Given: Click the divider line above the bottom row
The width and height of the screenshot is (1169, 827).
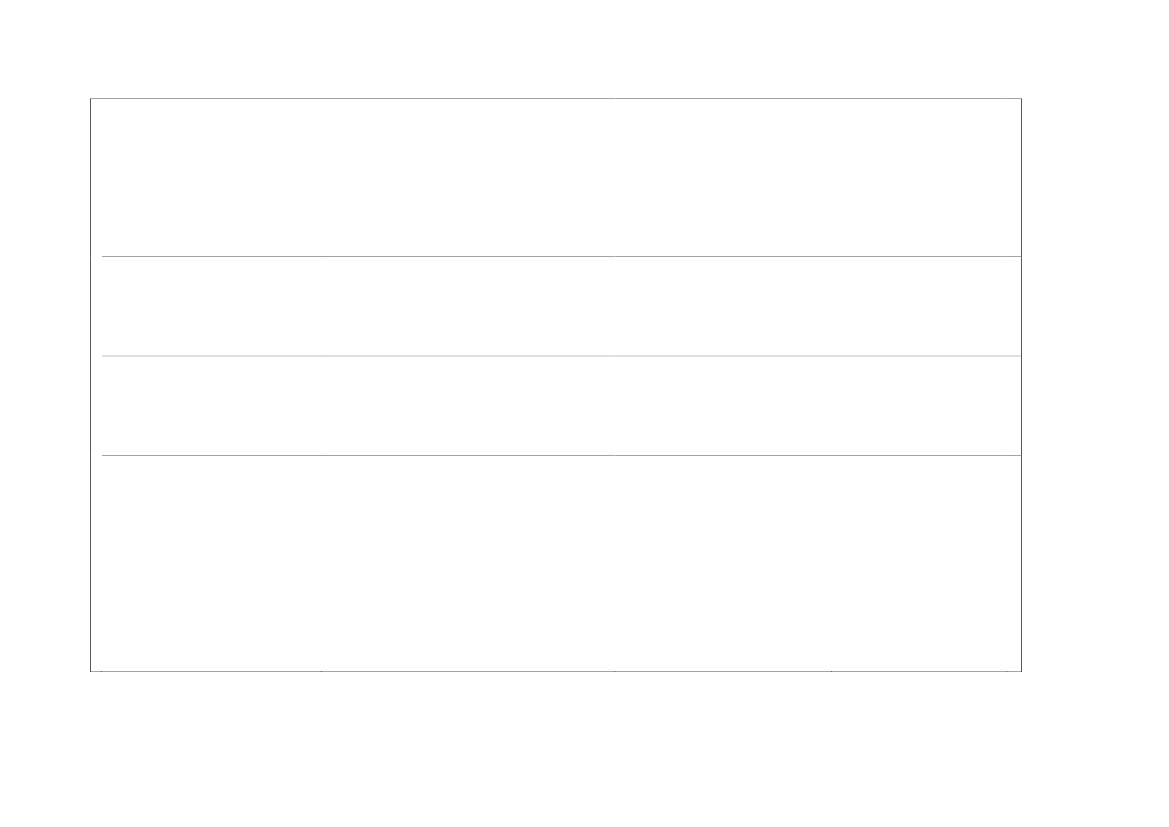Looking at the screenshot, I should tap(560, 456).
